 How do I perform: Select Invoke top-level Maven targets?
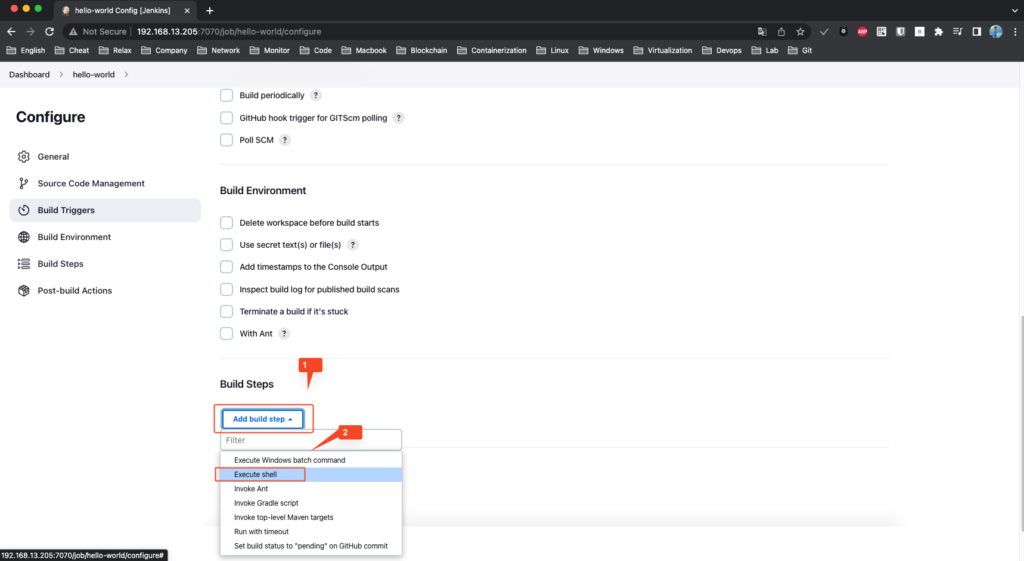pyautogui.click(x=311, y=518)
